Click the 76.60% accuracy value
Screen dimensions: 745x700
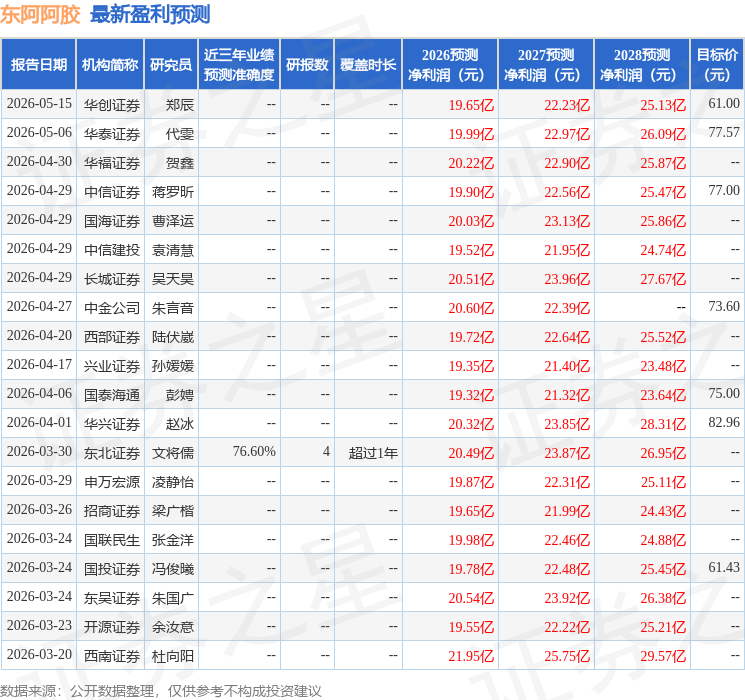(x=254, y=451)
